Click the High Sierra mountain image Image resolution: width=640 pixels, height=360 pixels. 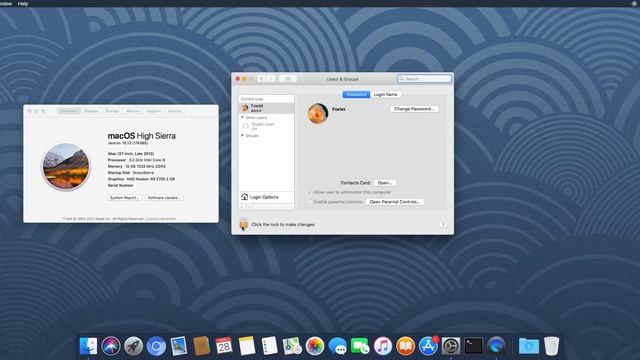[65, 166]
